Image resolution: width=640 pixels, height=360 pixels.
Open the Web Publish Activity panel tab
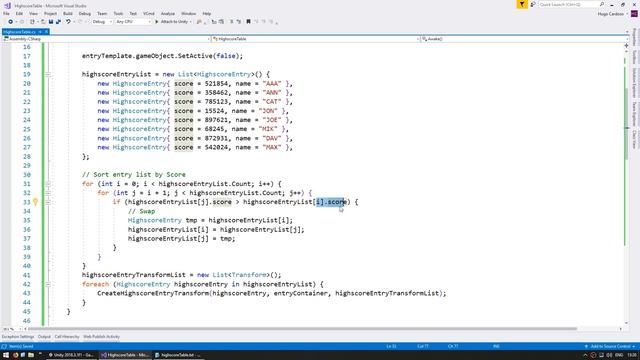[x=102, y=337]
